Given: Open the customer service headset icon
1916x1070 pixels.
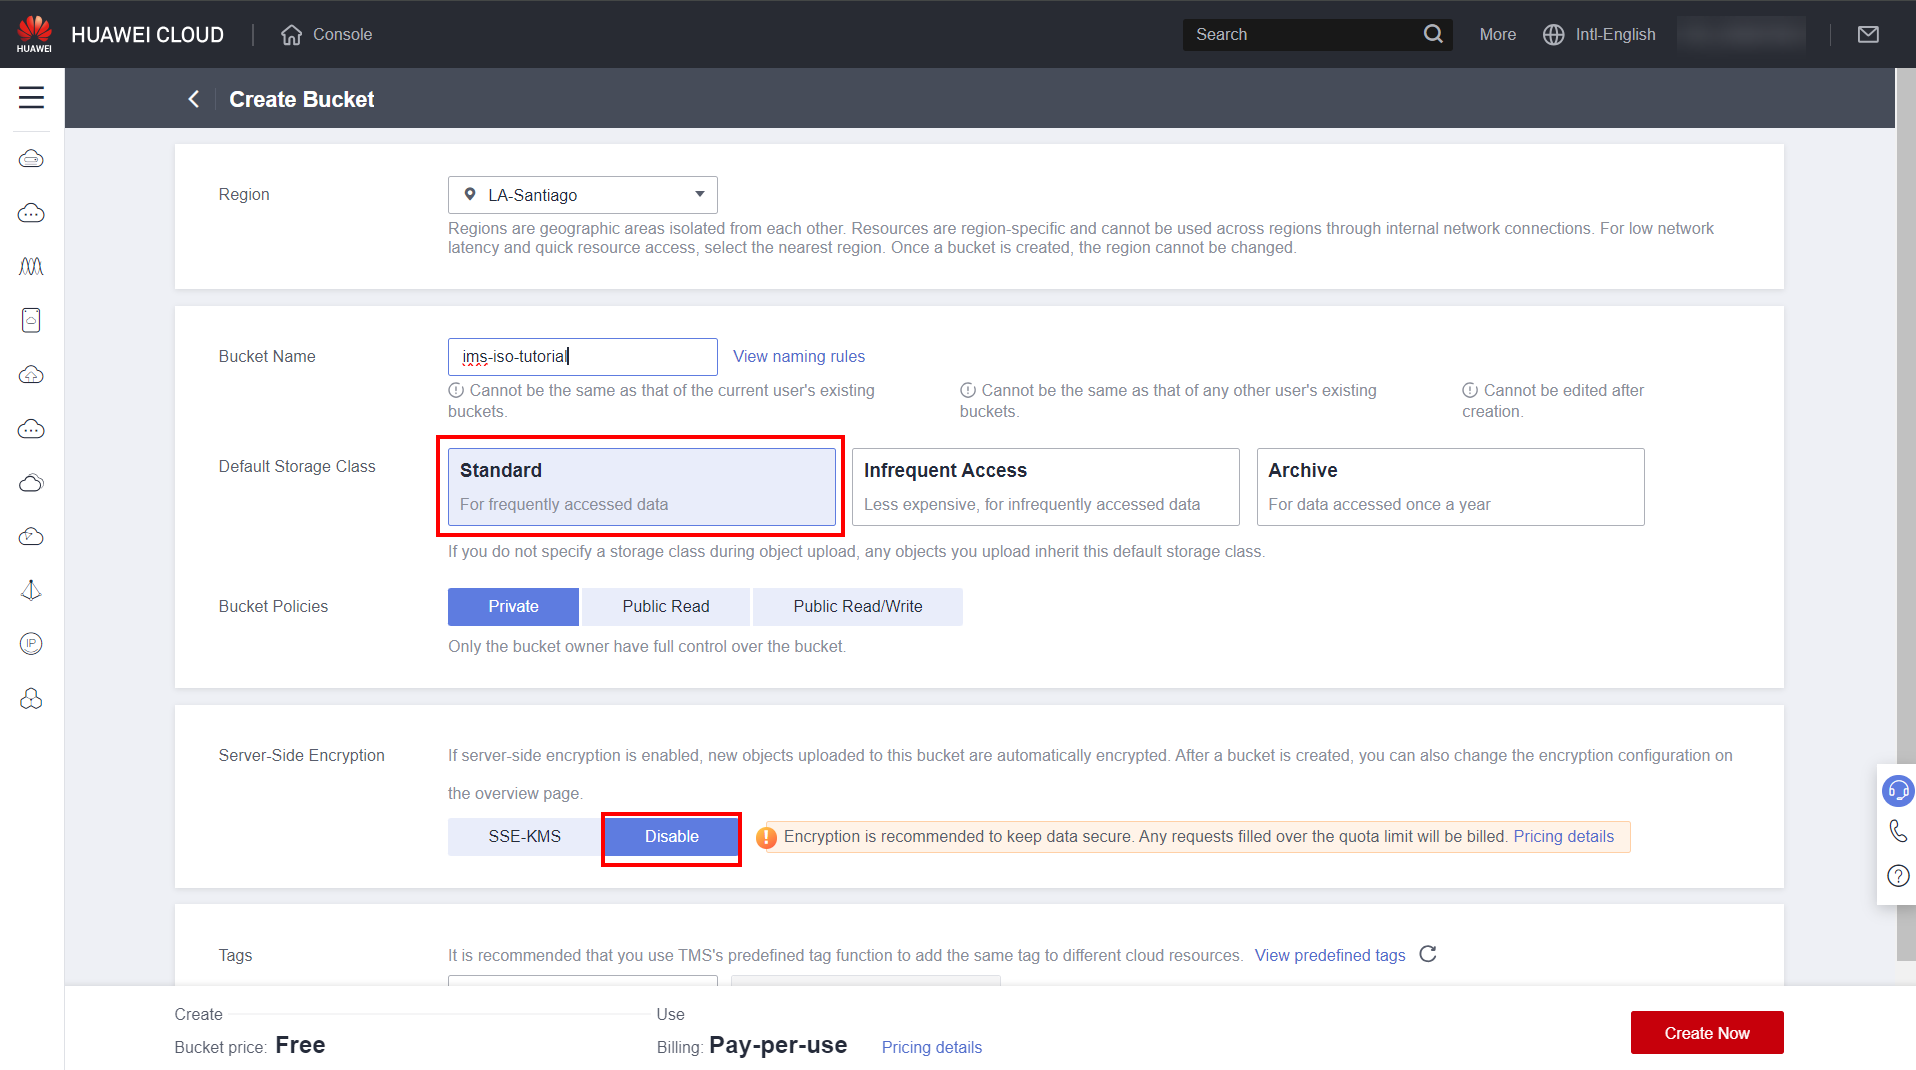Looking at the screenshot, I should [1897, 791].
